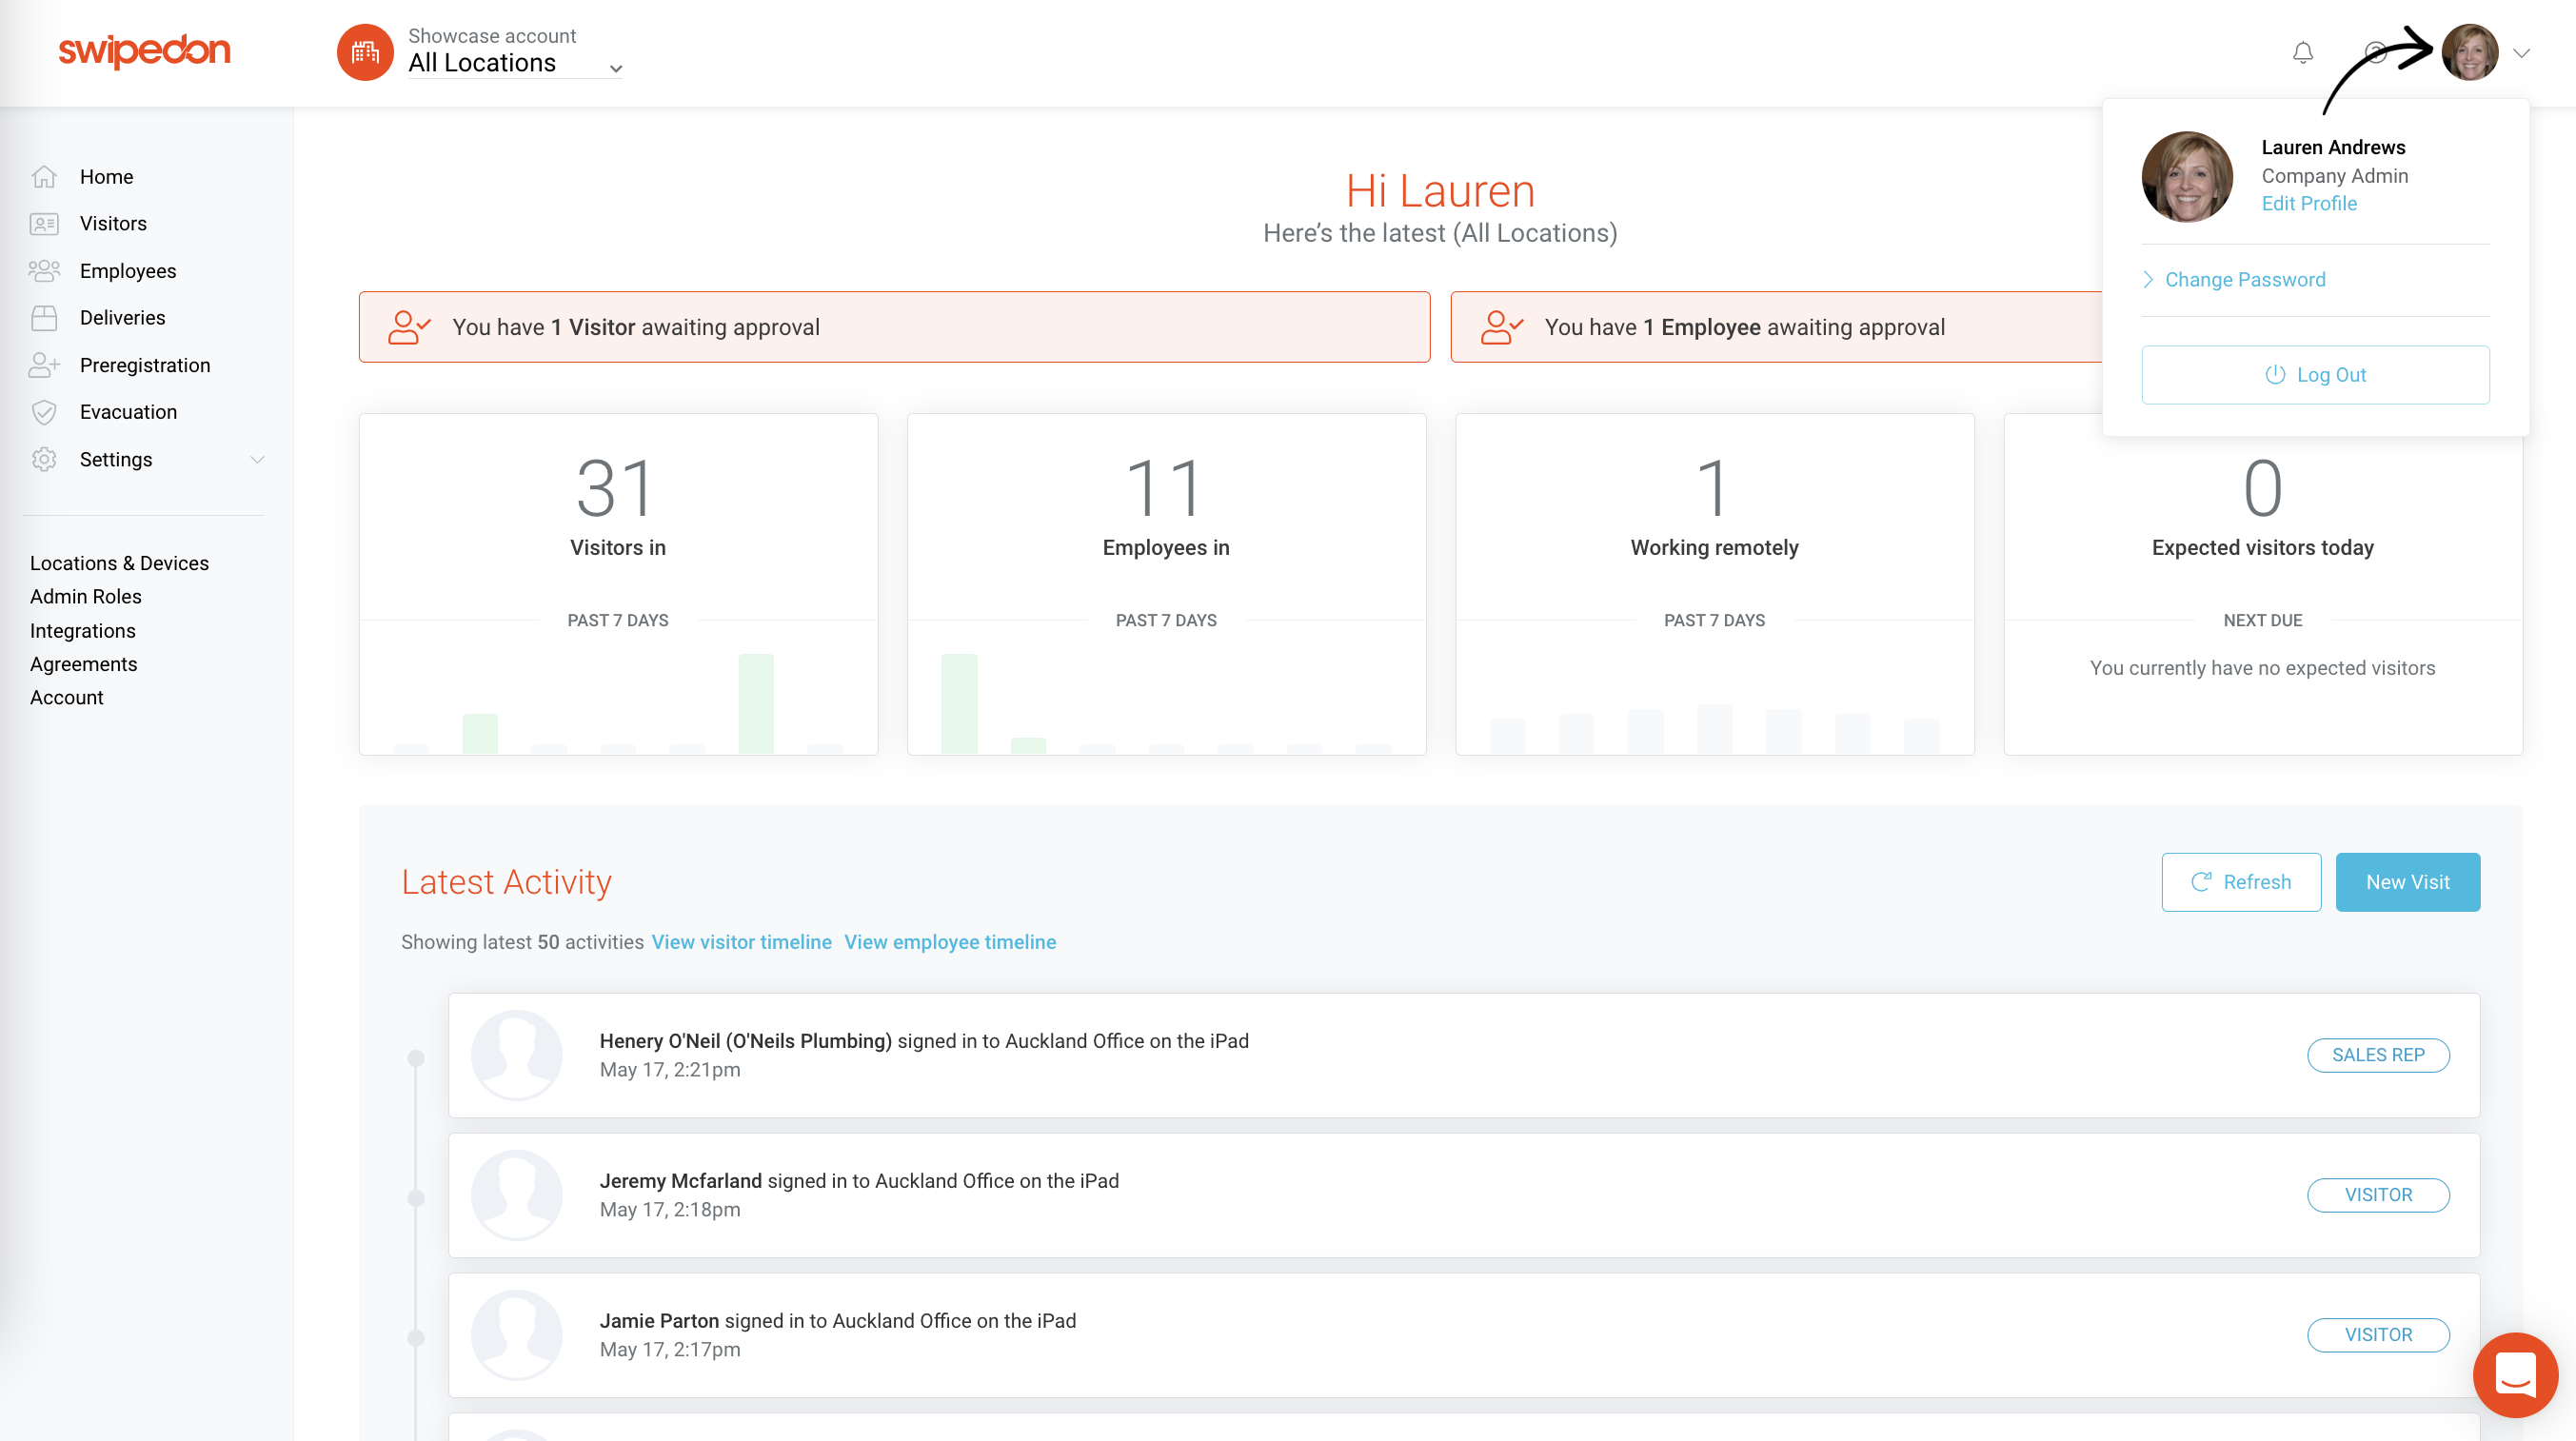Click Lauren Andrews' large profile photo
Image resolution: width=2576 pixels, height=1441 pixels.
pyautogui.click(x=2187, y=177)
